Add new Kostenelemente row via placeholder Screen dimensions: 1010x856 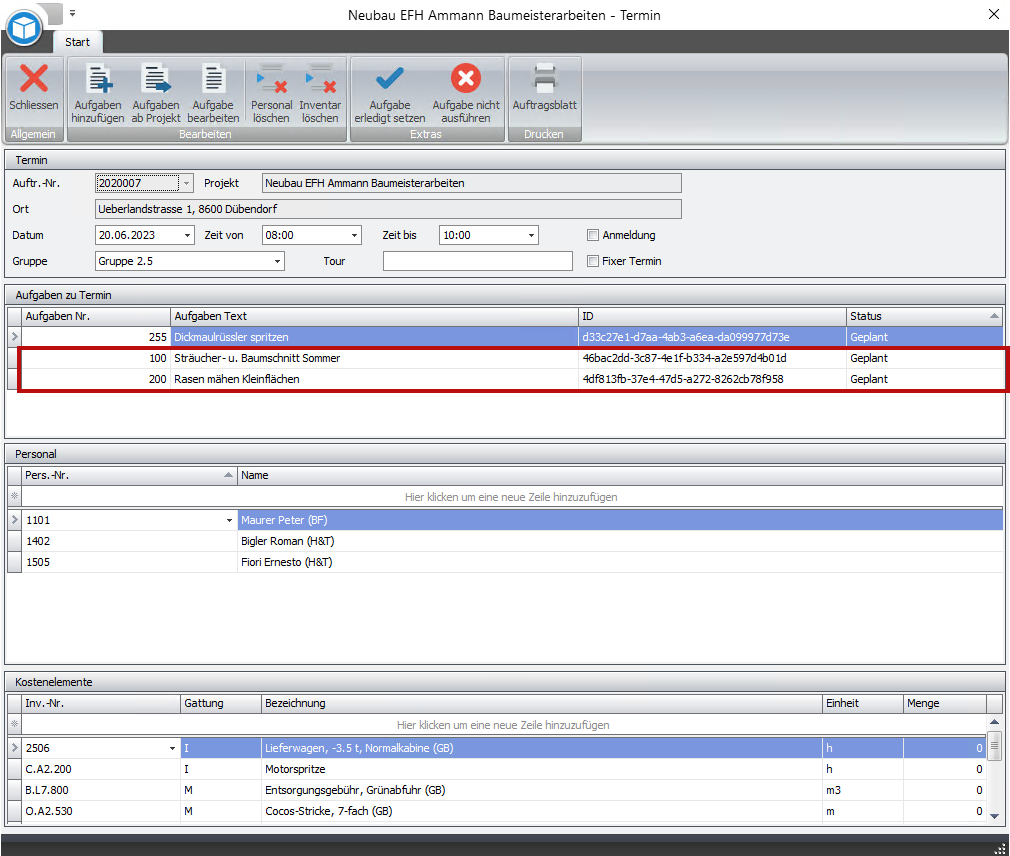tap(503, 725)
